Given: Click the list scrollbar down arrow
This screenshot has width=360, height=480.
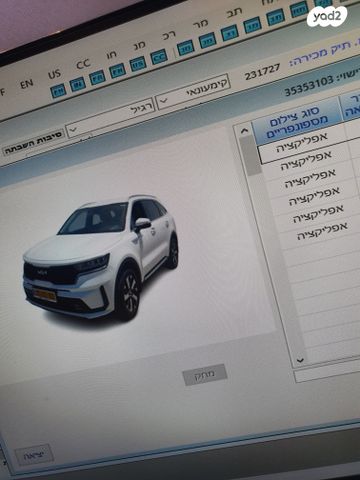Looking at the screenshot, I should tap(300, 360).
